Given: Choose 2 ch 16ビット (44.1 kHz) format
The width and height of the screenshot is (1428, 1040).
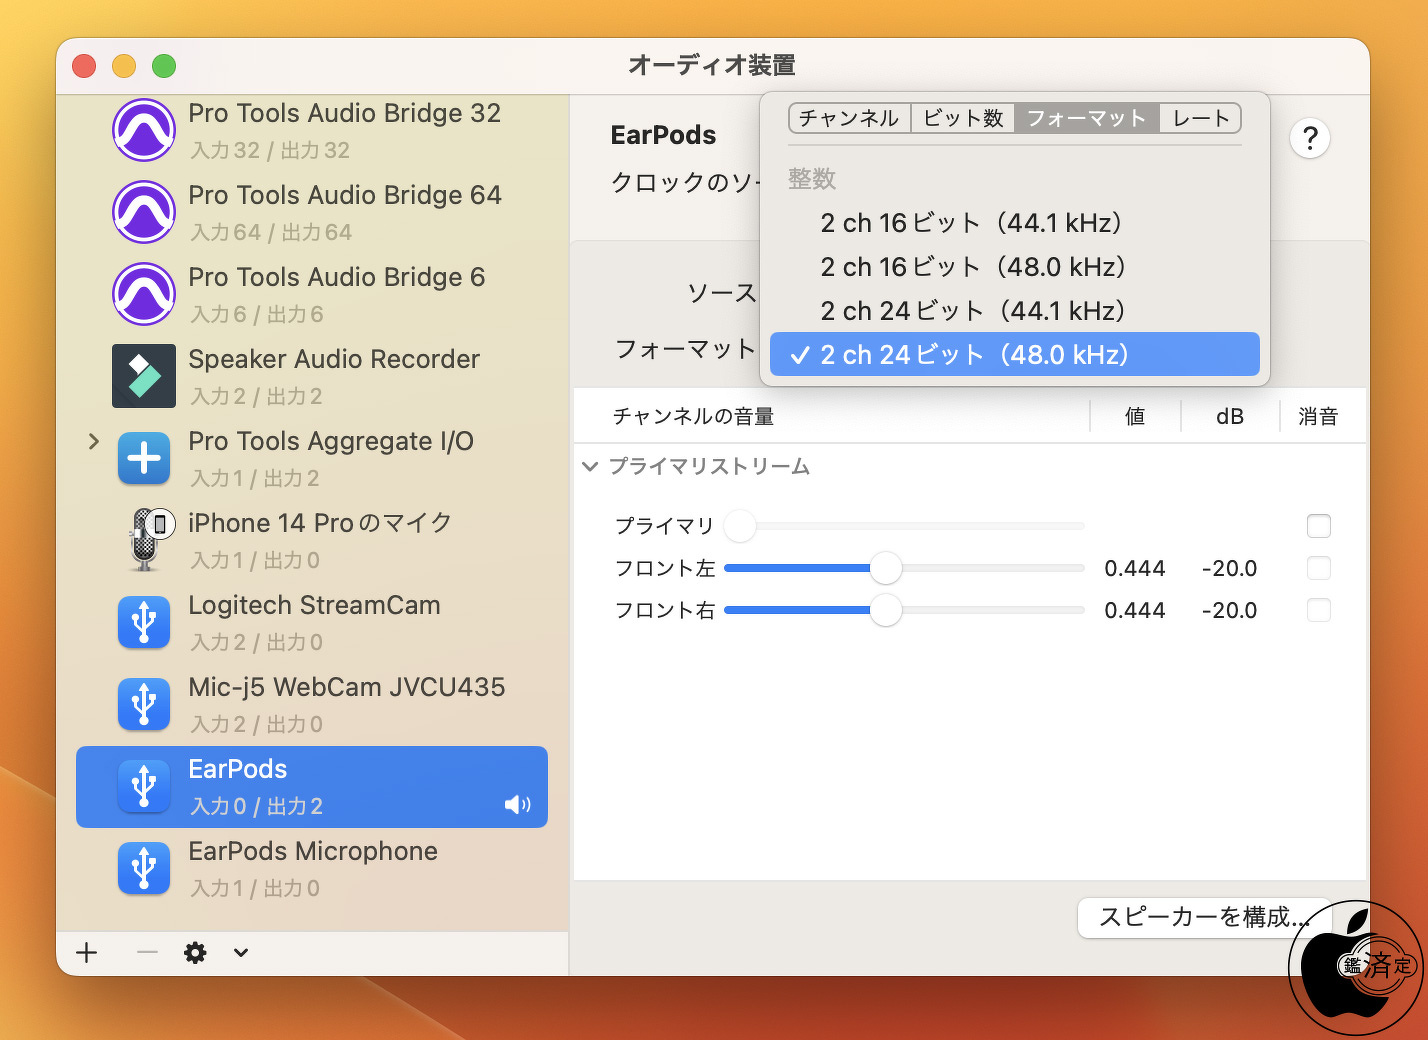Looking at the screenshot, I should (970, 223).
